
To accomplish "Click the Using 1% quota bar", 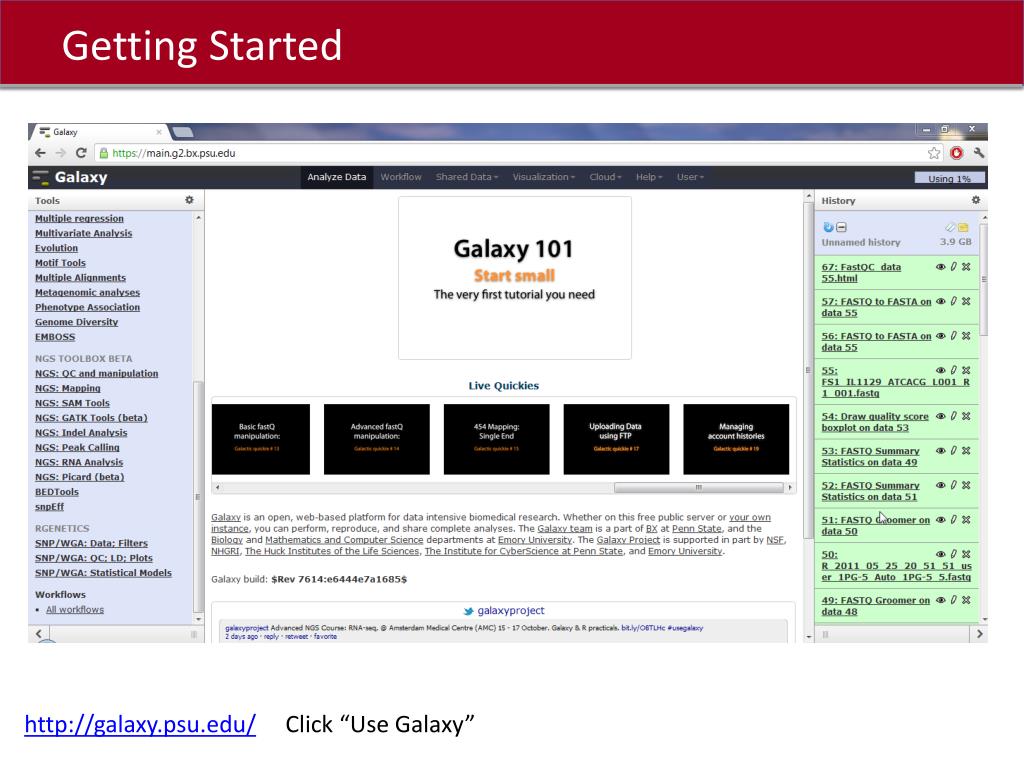I will coord(950,178).
